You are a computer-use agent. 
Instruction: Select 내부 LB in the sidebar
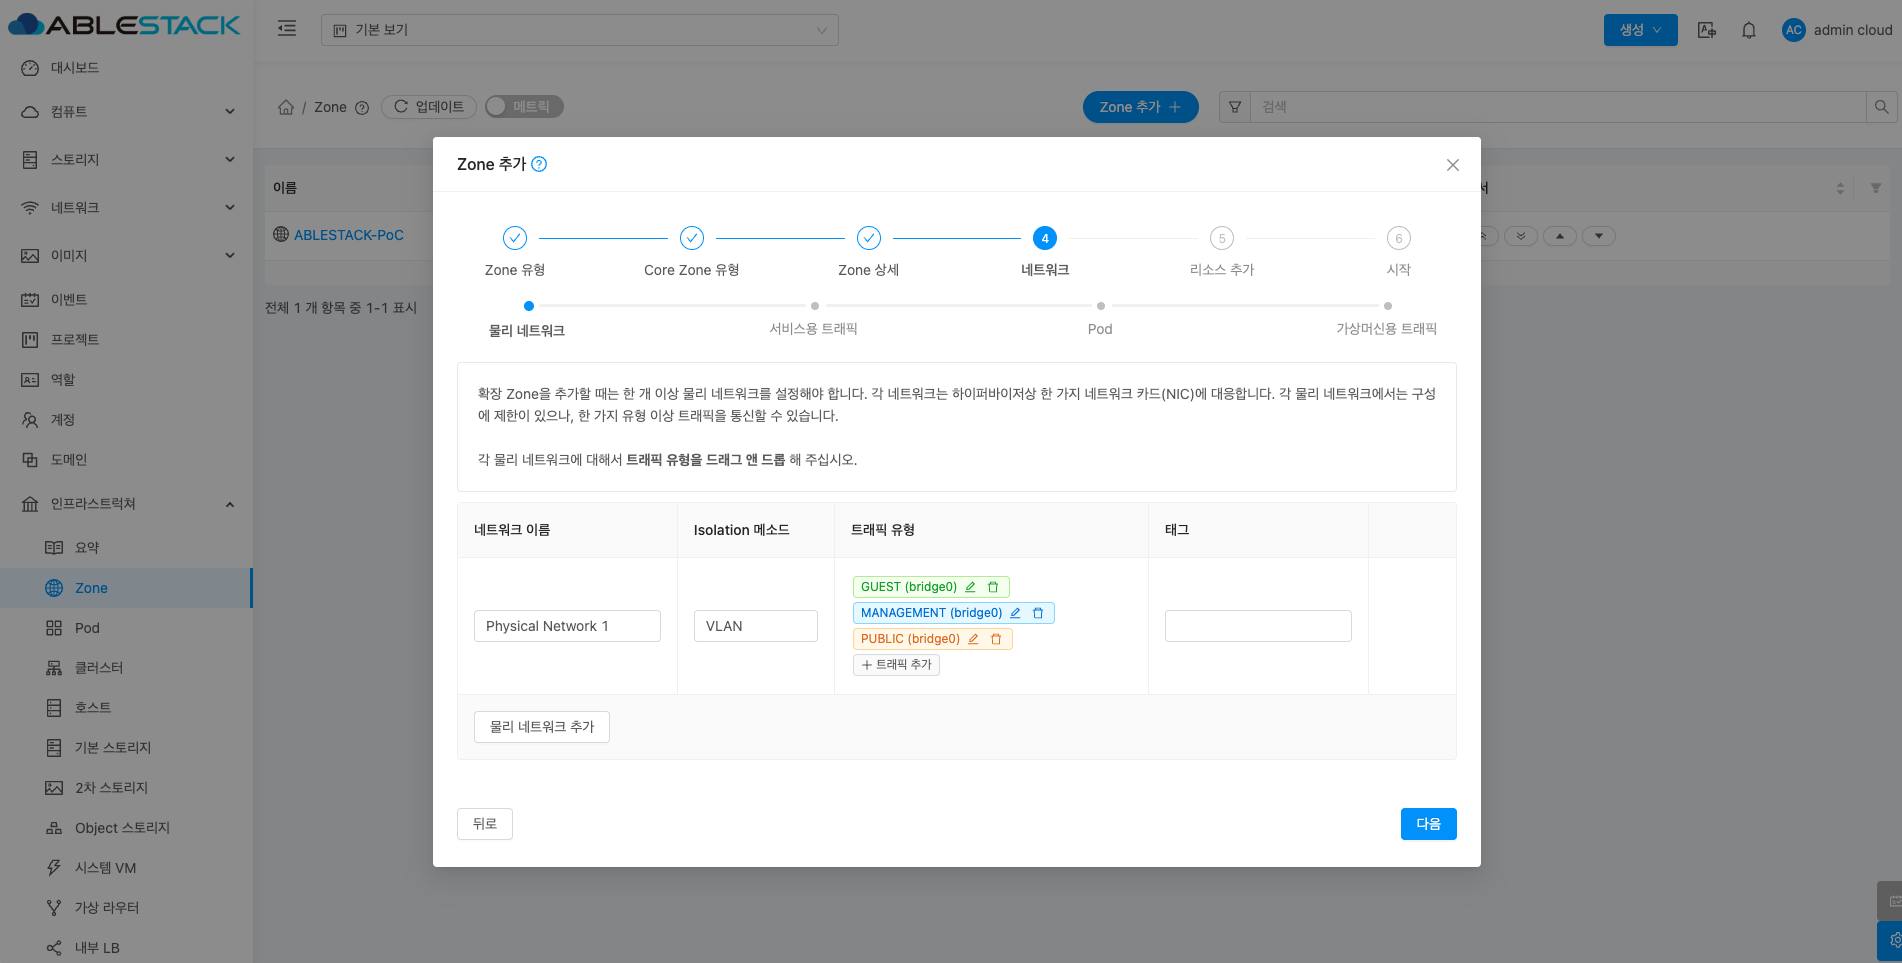point(126,947)
